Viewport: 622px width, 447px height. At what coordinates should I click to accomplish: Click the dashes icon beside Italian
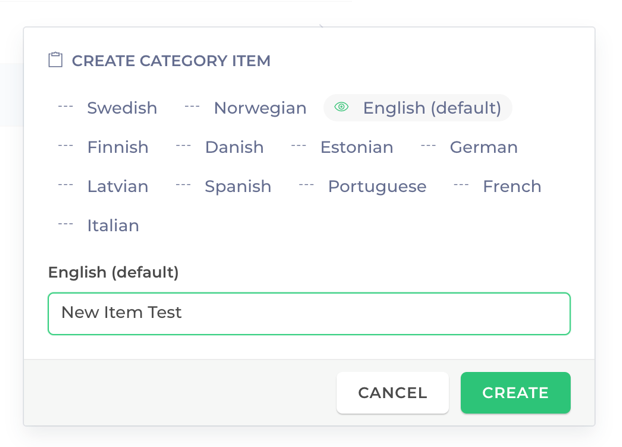click(x=65, y=224)
